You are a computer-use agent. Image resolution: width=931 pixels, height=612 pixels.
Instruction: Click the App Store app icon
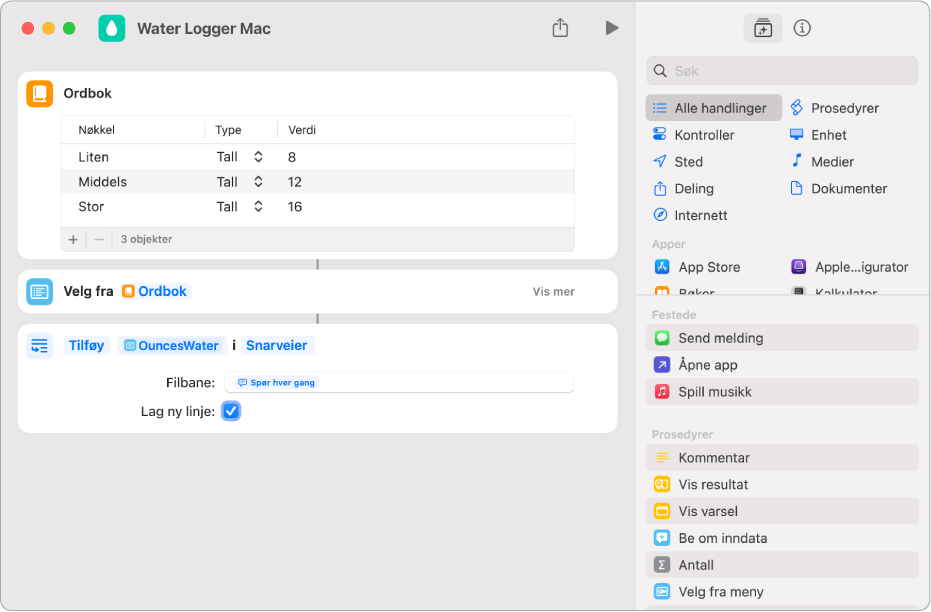pyautogui.click(x=661, y=267)
